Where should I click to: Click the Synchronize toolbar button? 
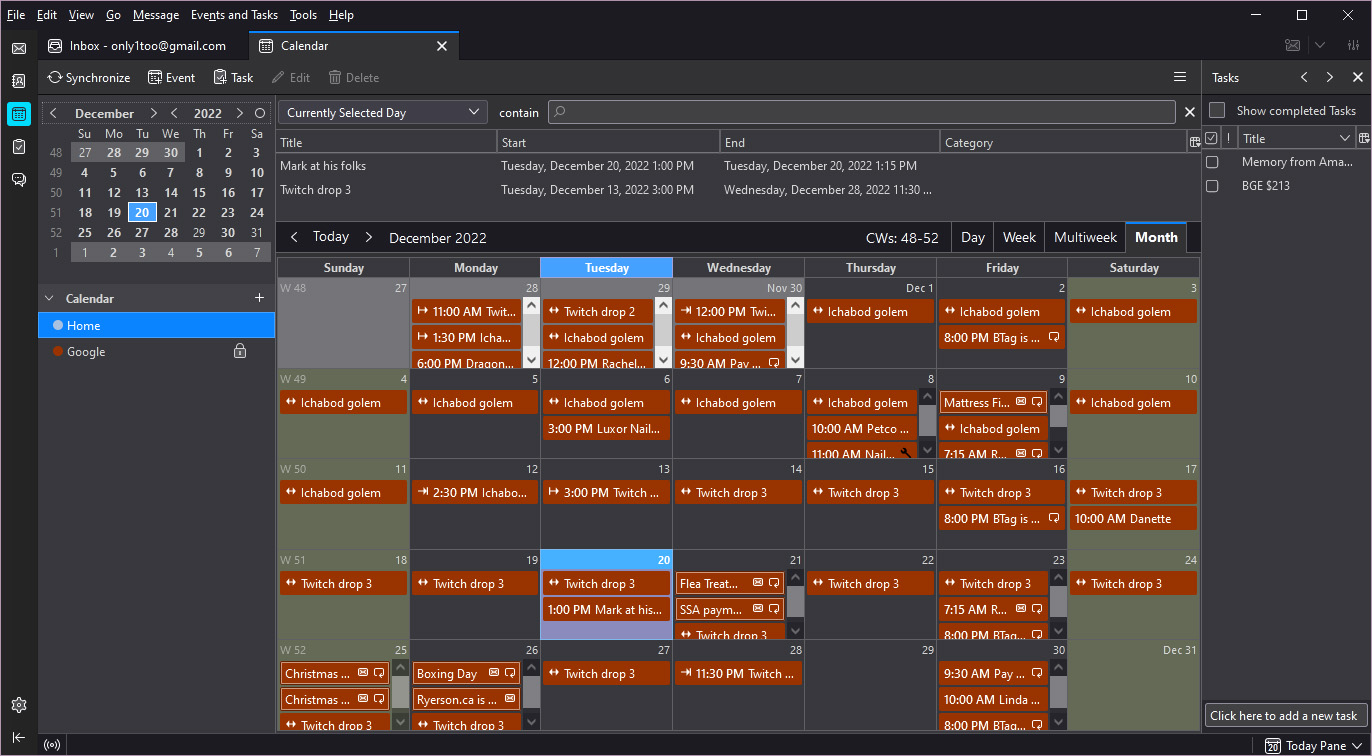coord(89,77)
